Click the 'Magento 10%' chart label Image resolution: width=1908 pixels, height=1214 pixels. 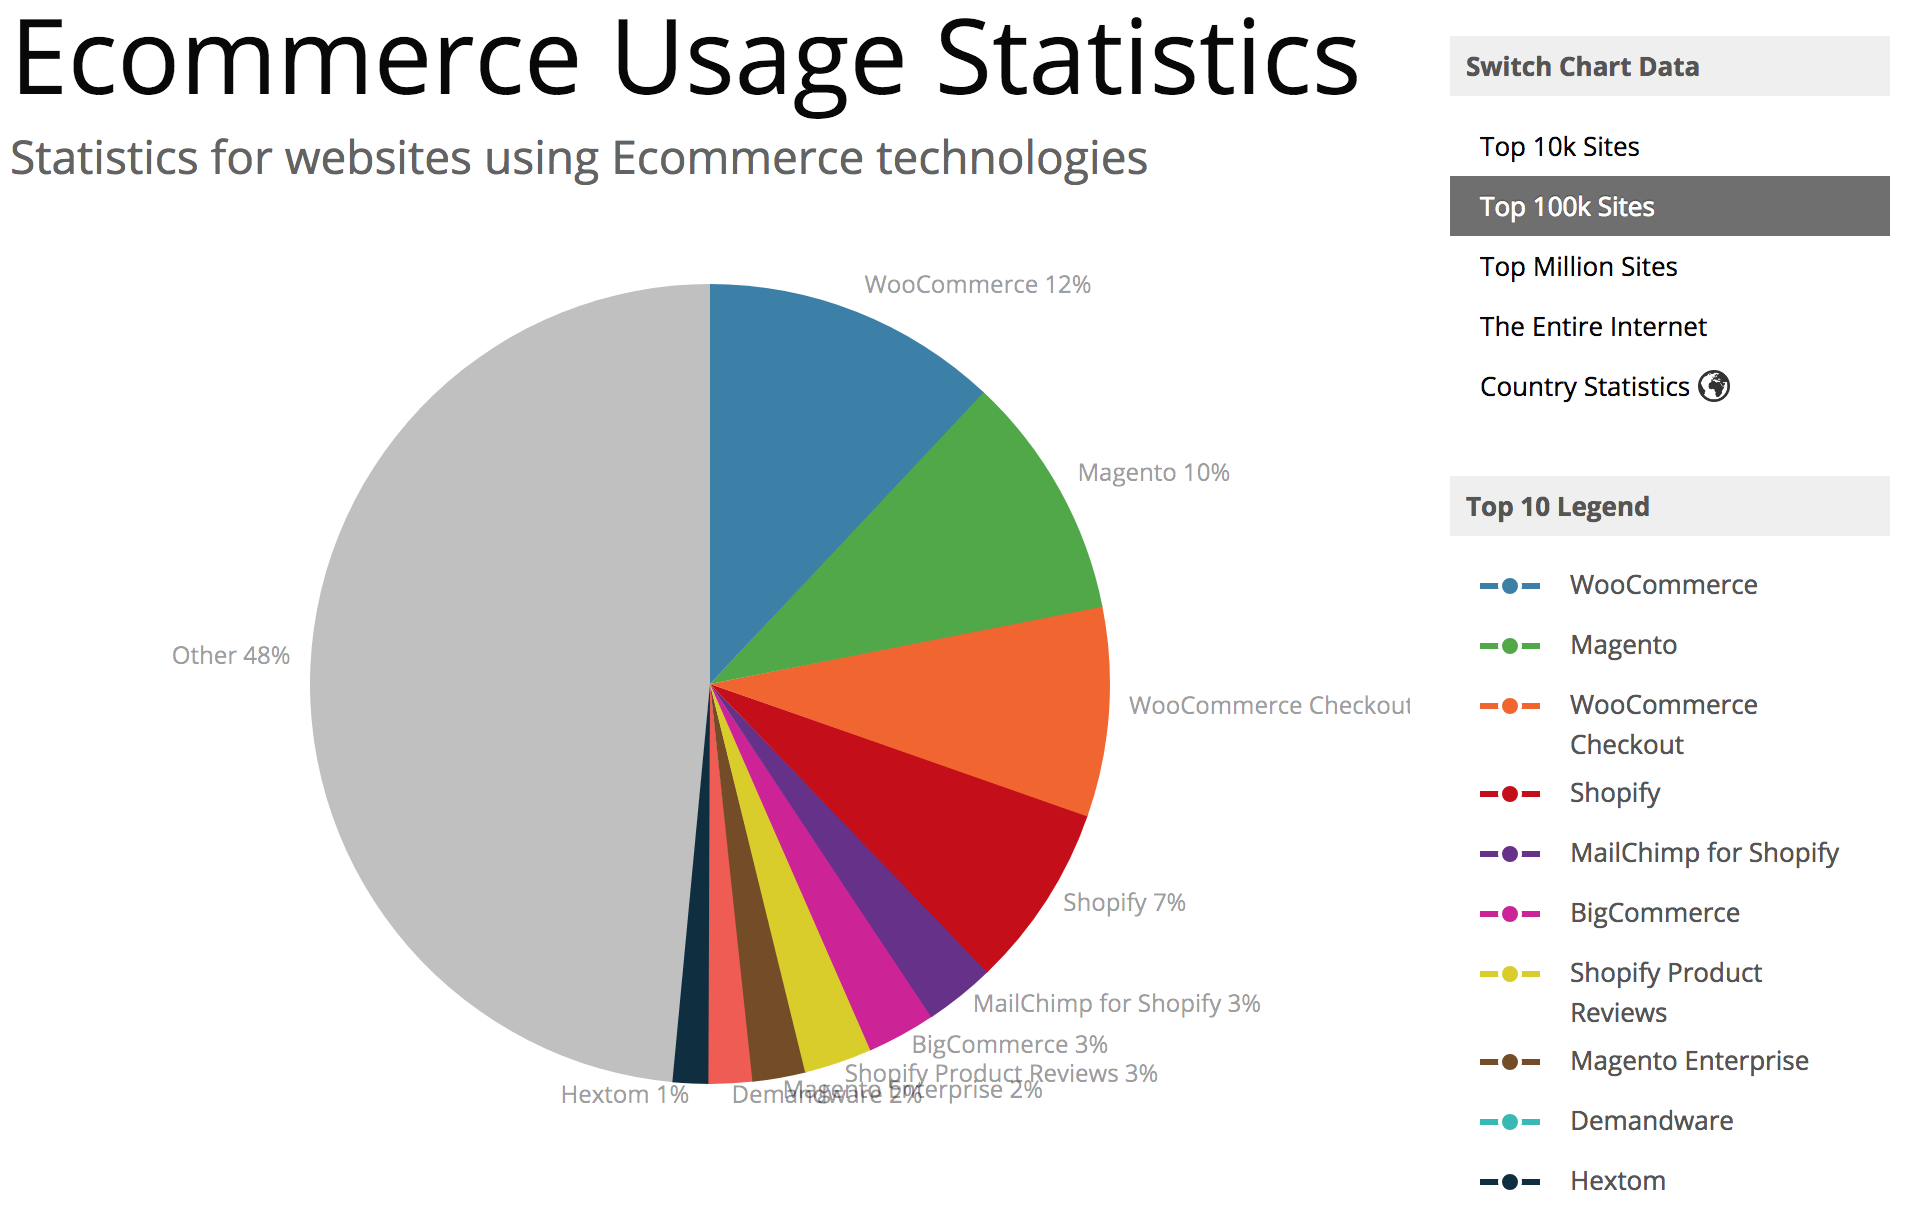click(1153, 473)
